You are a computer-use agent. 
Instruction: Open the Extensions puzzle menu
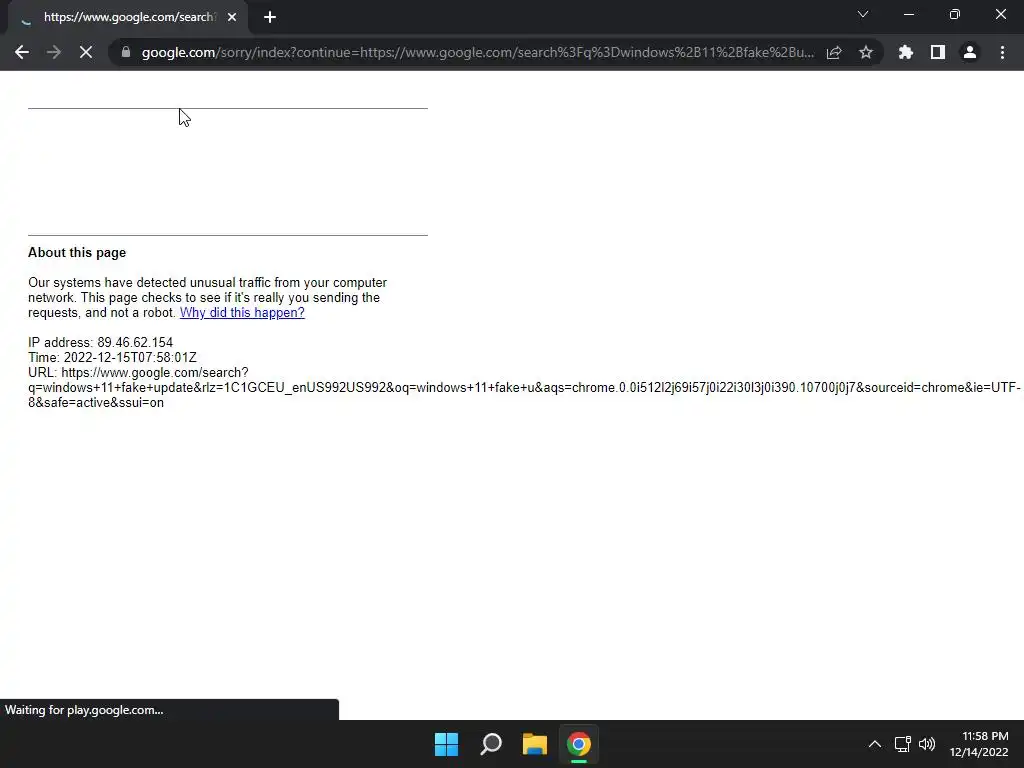click(906, 52)
